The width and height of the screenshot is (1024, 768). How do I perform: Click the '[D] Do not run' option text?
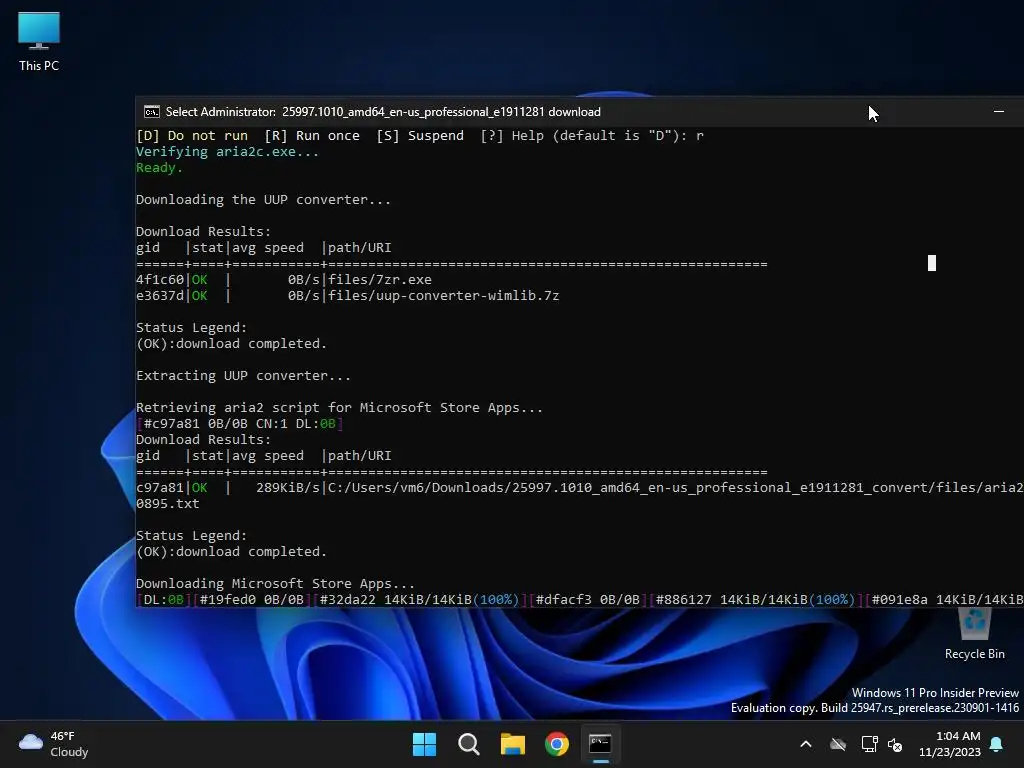coord(192,136)
